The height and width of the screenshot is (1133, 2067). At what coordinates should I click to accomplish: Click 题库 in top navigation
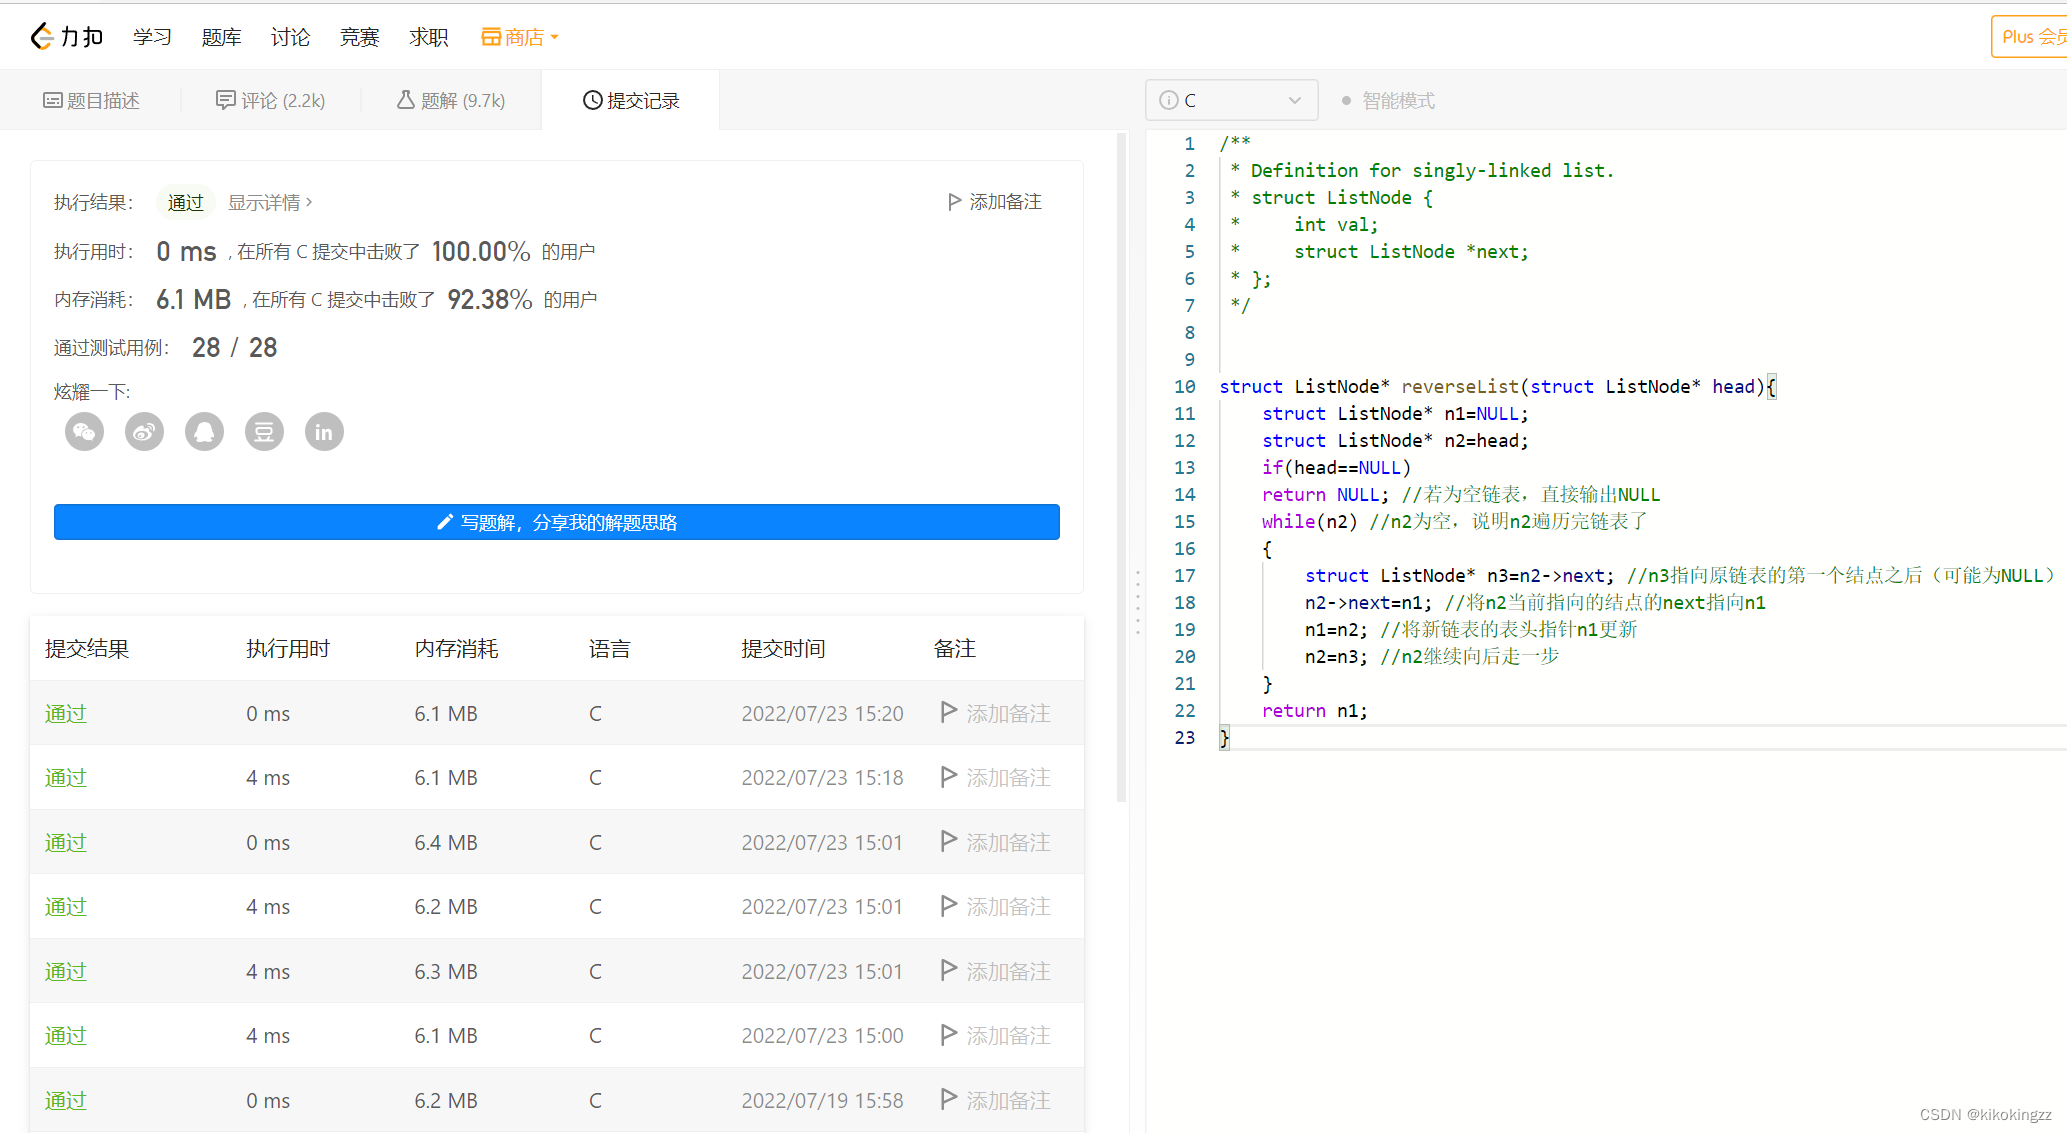pyautogui.click(x=221, y=37)
